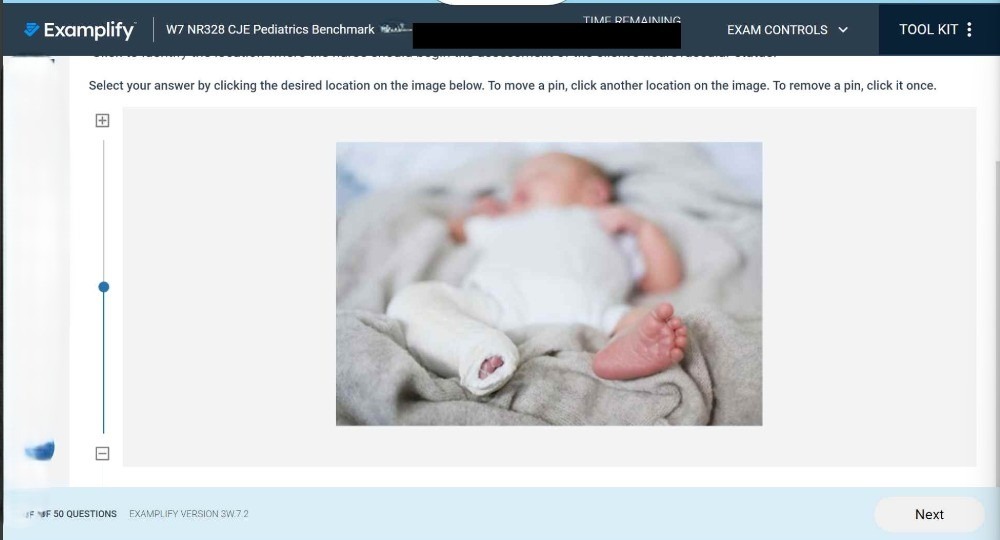The height and width of the screenshot is (540, 1000).
Task: Click the chevron beside Exam Controls
Action: coord(842,30)
